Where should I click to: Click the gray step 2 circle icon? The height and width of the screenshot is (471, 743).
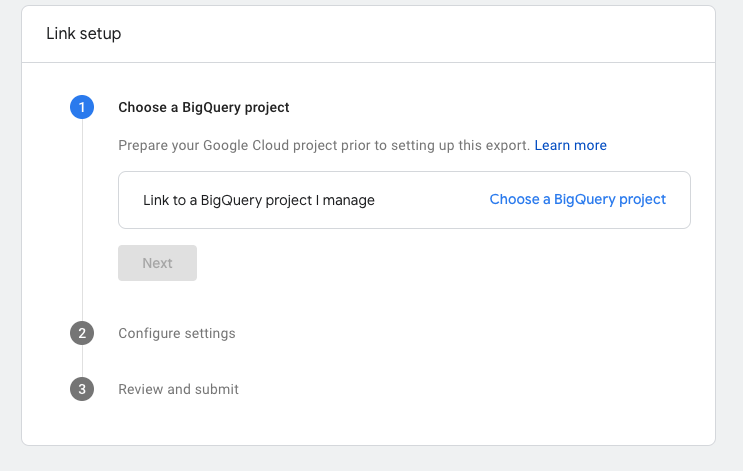click(82, 333)
